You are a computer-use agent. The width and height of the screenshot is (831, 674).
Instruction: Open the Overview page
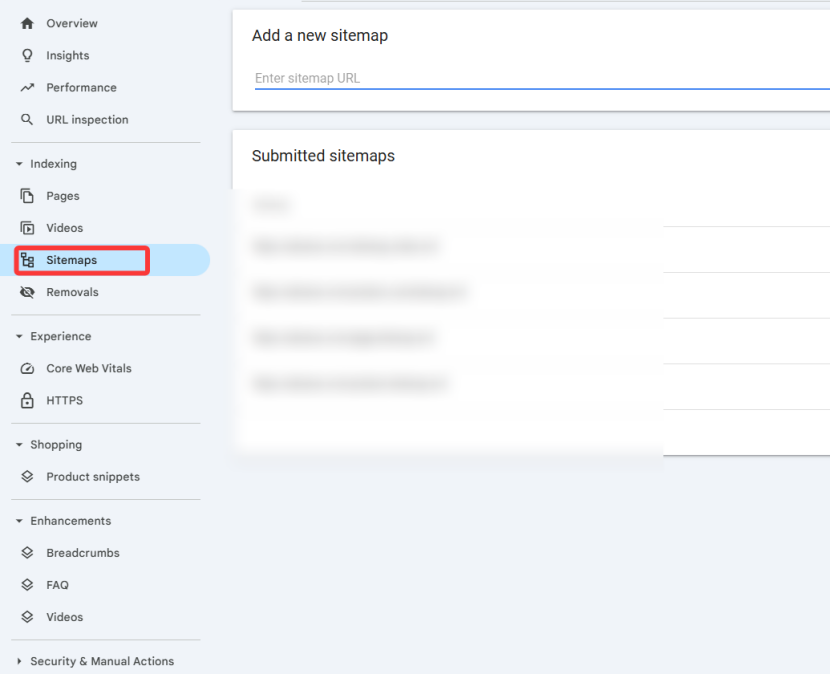coord(72,23)
